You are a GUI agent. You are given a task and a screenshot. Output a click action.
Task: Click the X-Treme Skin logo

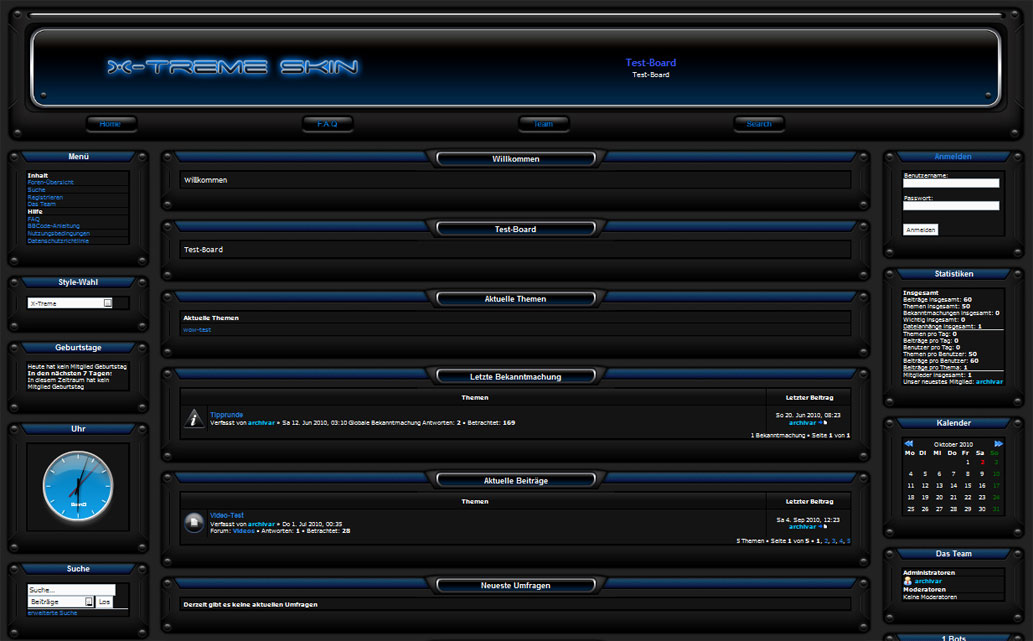233,68
